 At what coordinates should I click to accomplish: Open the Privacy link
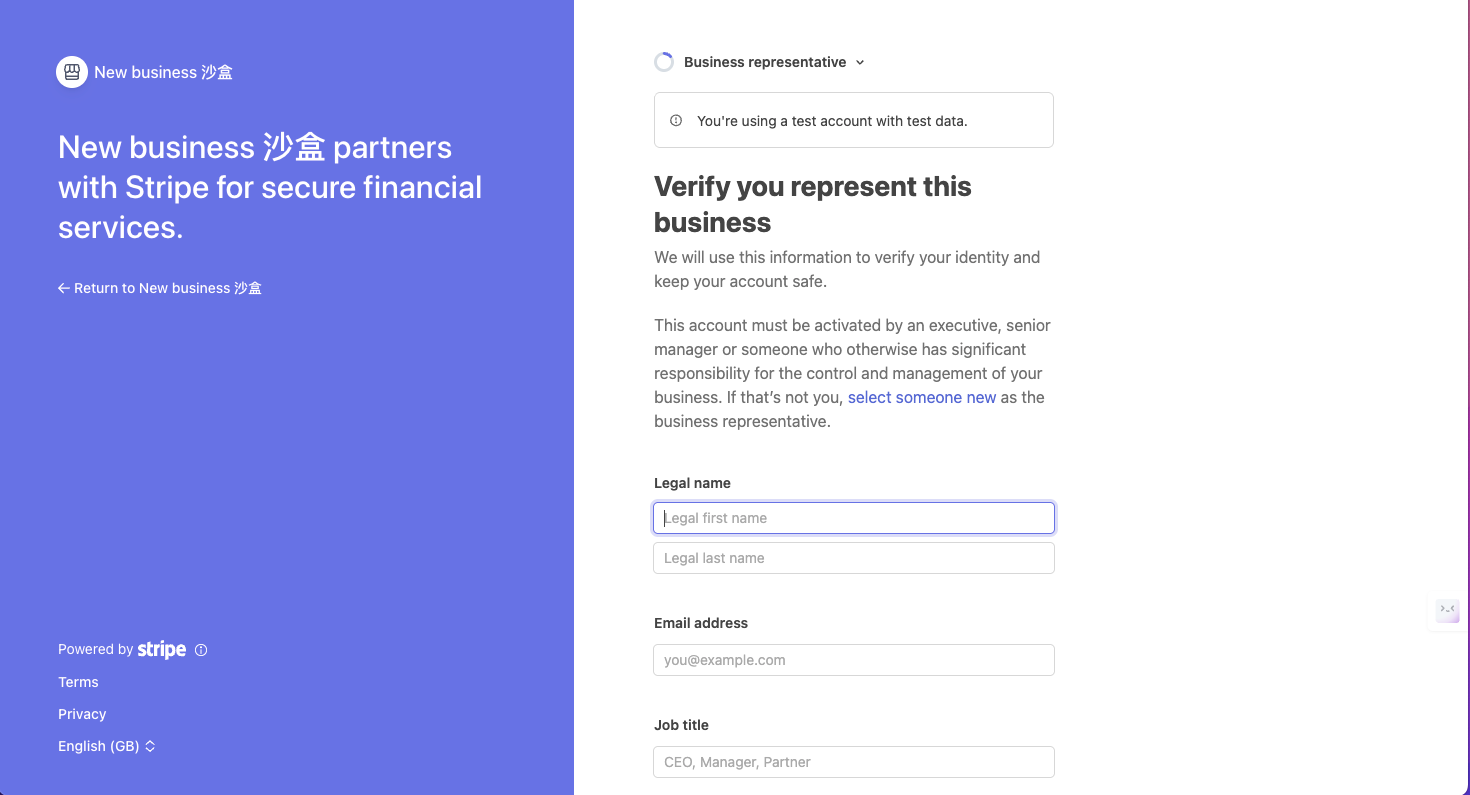tap(82, 714)
